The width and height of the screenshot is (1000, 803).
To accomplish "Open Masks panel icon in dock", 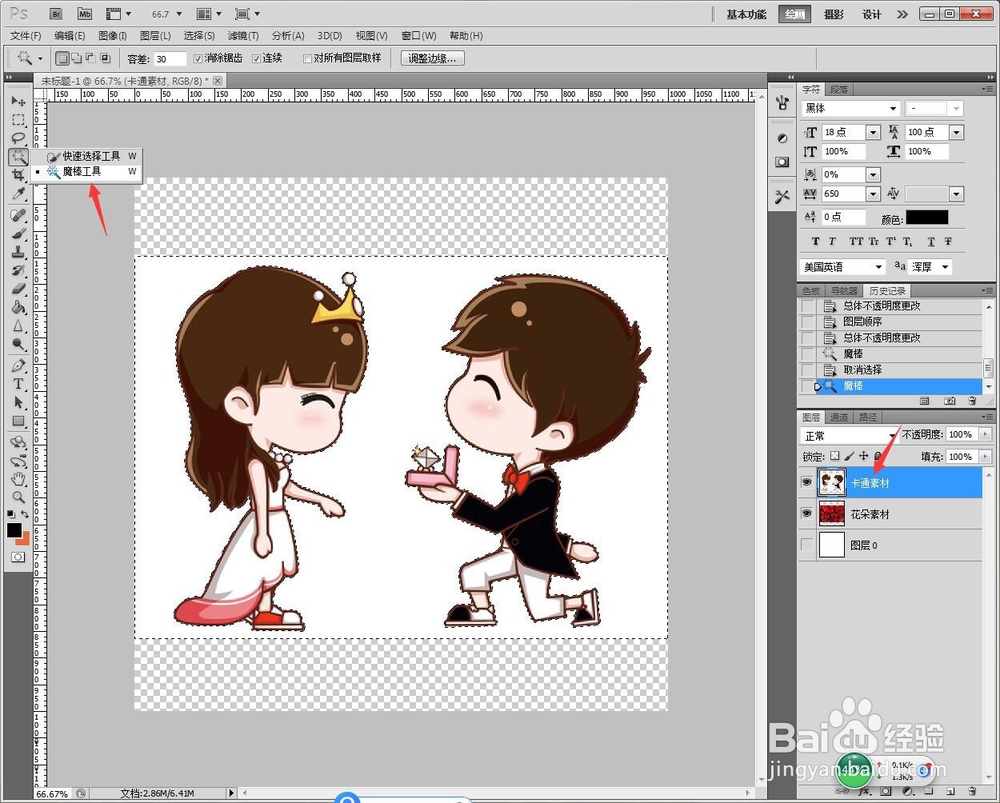I will 783,162.
